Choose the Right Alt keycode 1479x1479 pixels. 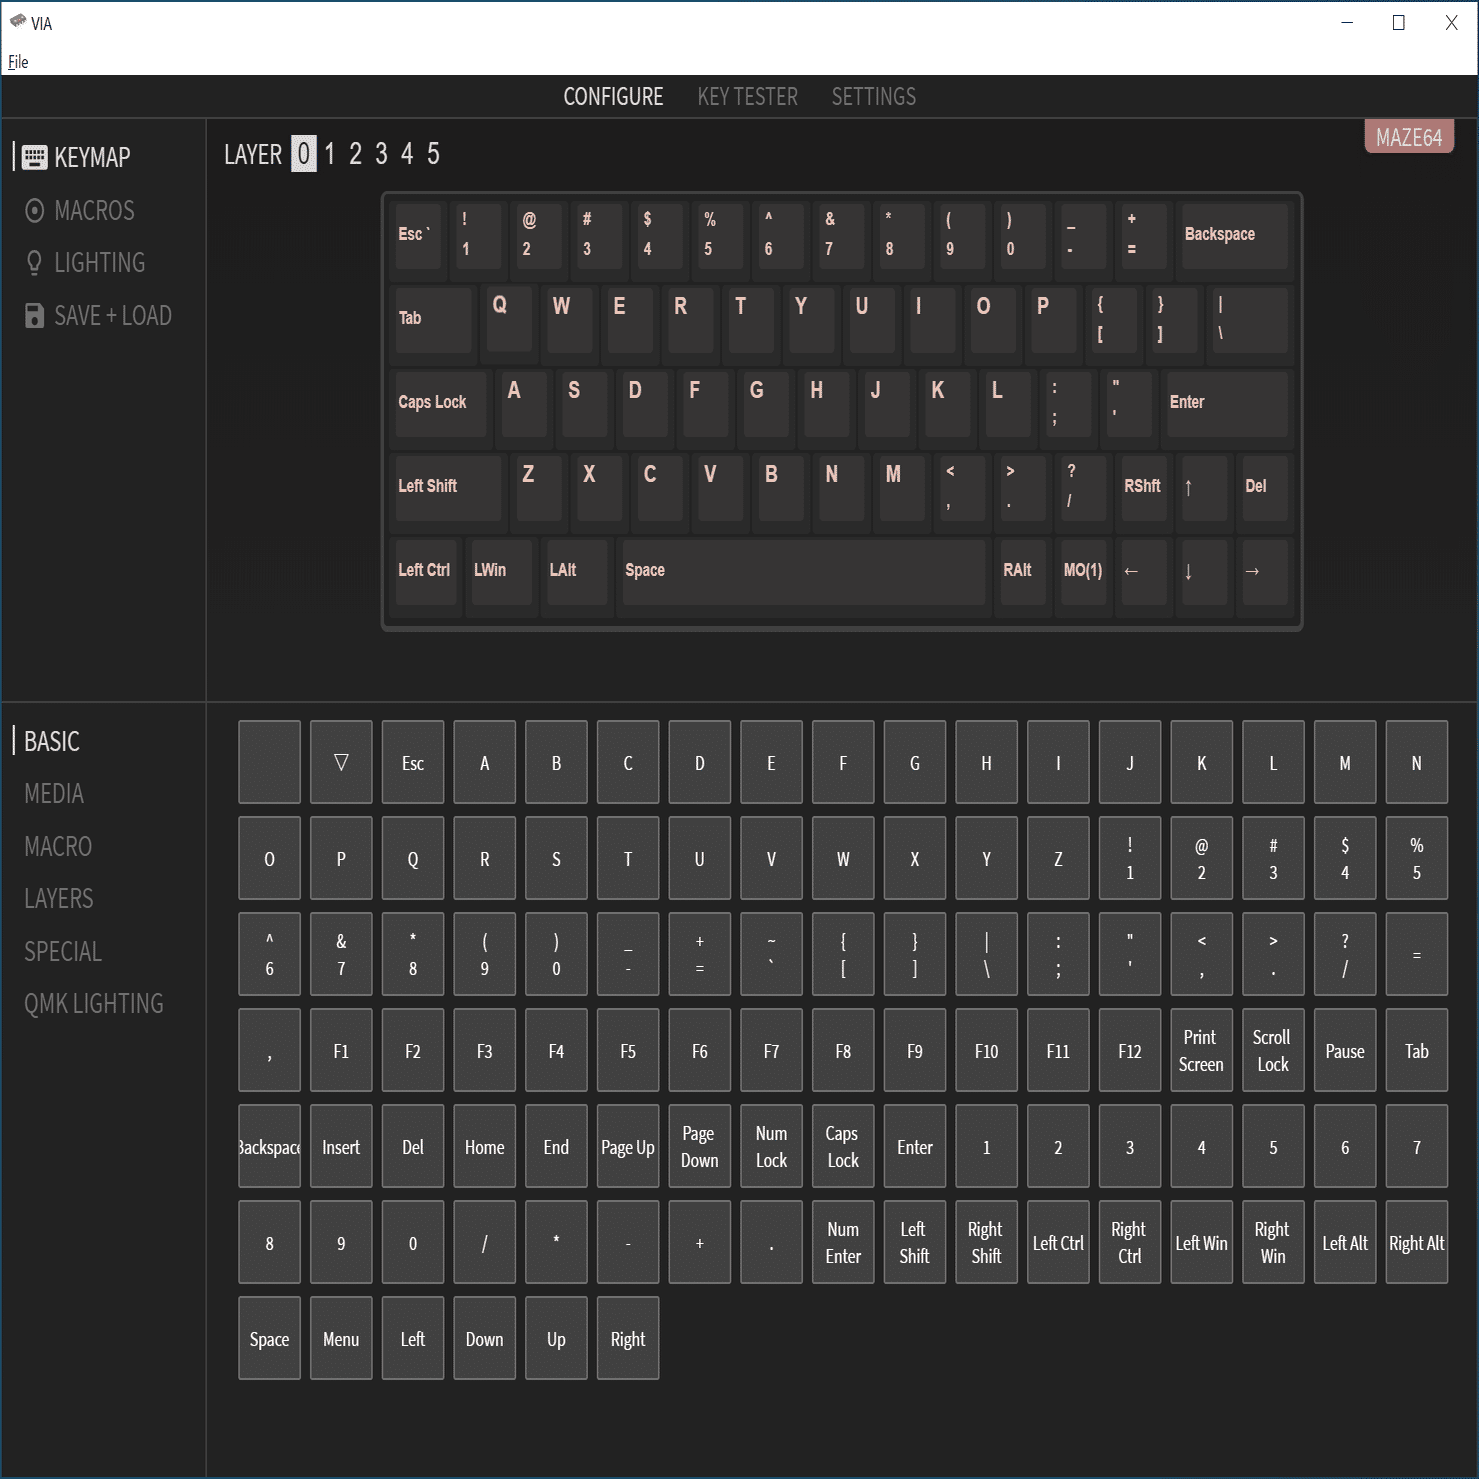[x=1417, y=1242]
